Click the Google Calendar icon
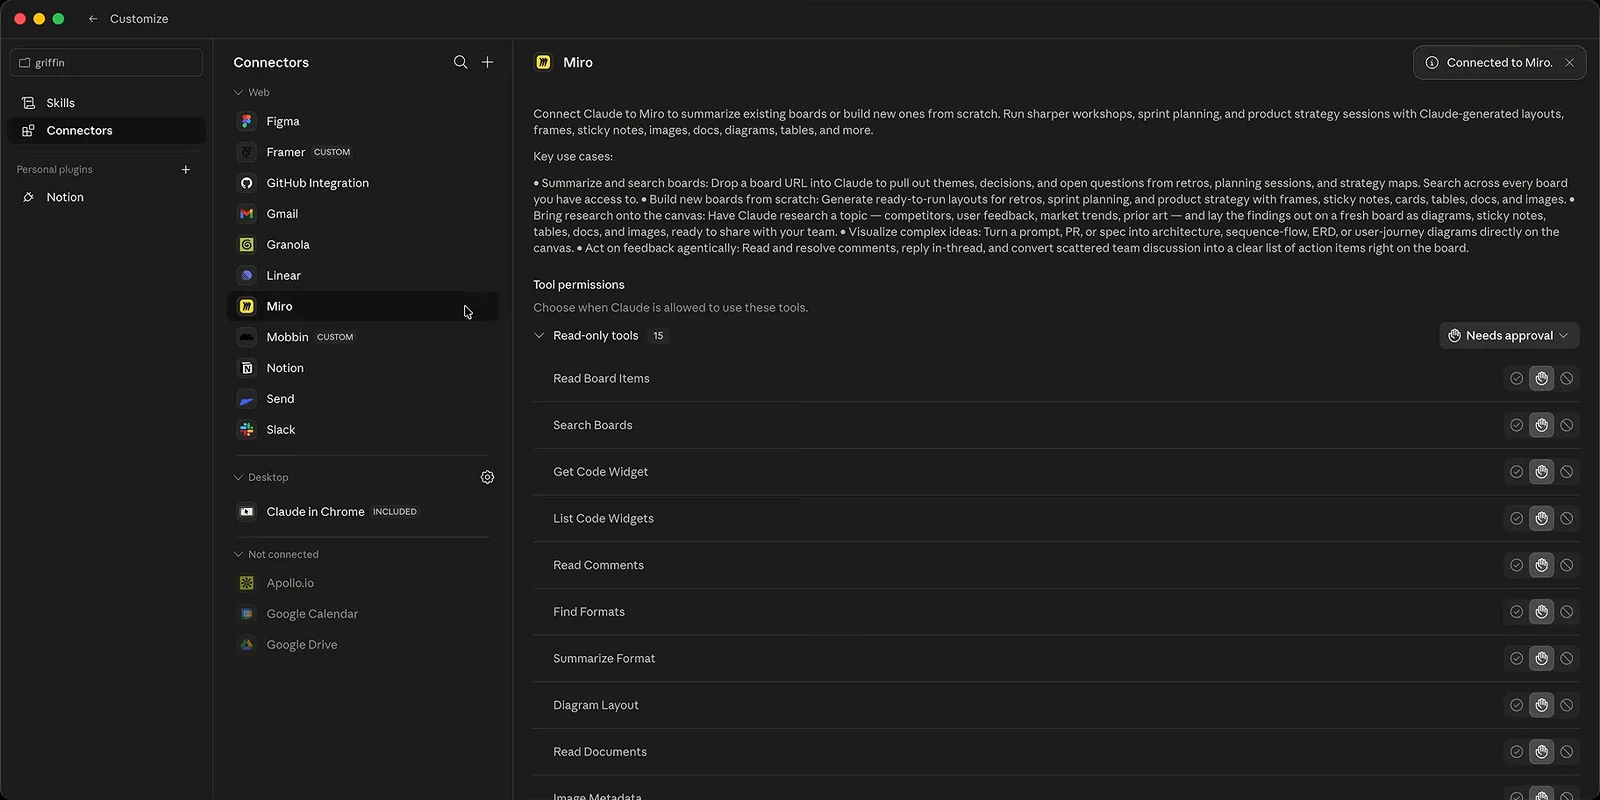 [x=247, y=614]
